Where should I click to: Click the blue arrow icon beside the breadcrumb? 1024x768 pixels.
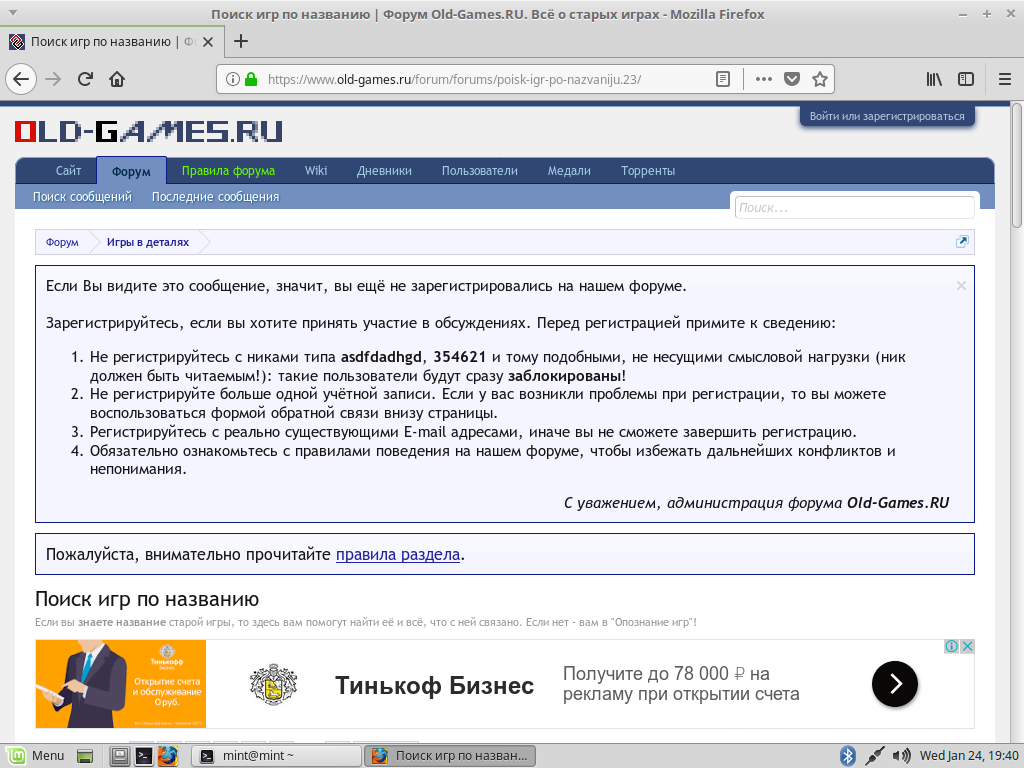pyautogui.click(x=961, y=241)
